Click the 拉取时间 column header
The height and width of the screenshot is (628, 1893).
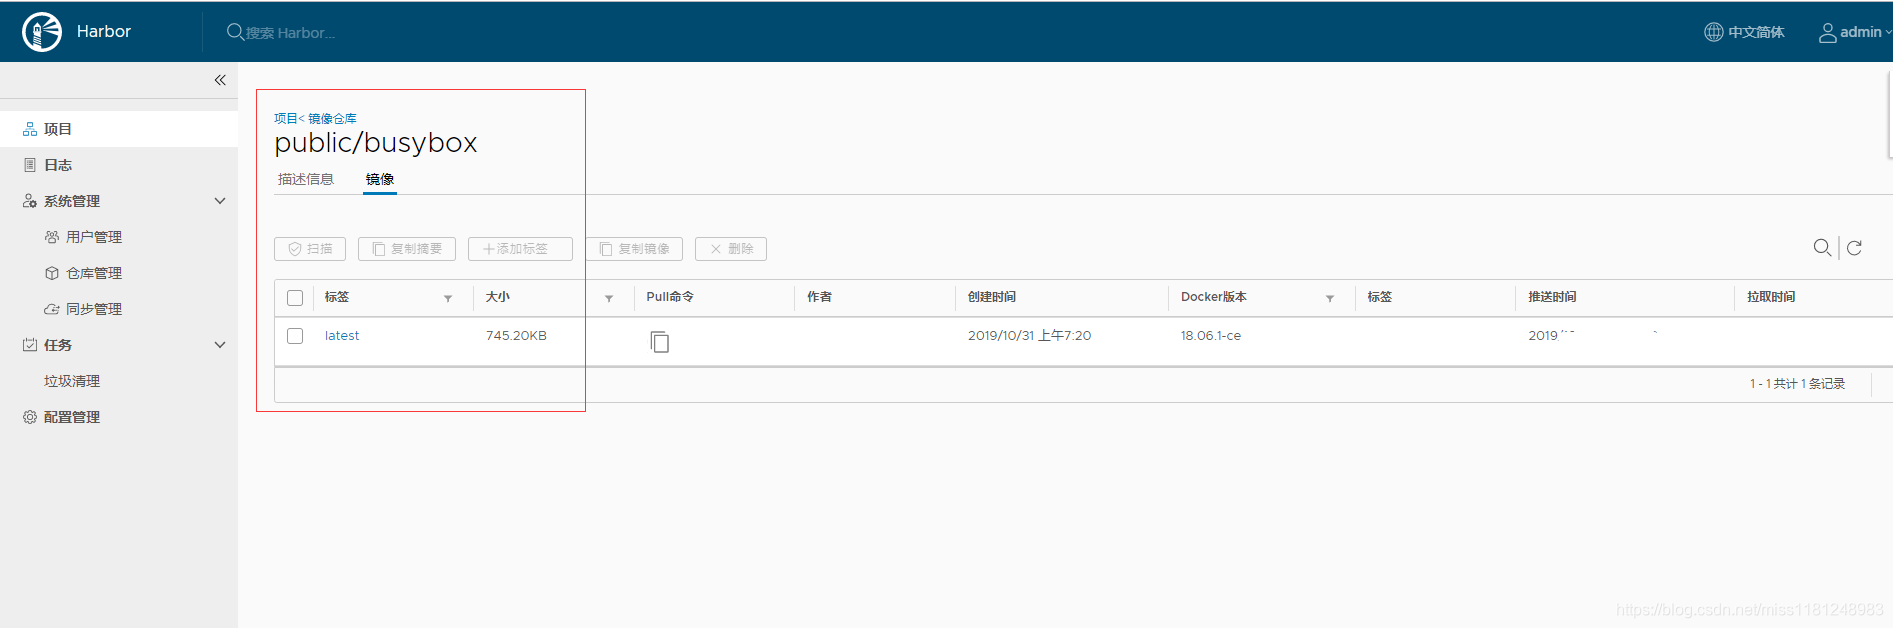coord(1771,297)
